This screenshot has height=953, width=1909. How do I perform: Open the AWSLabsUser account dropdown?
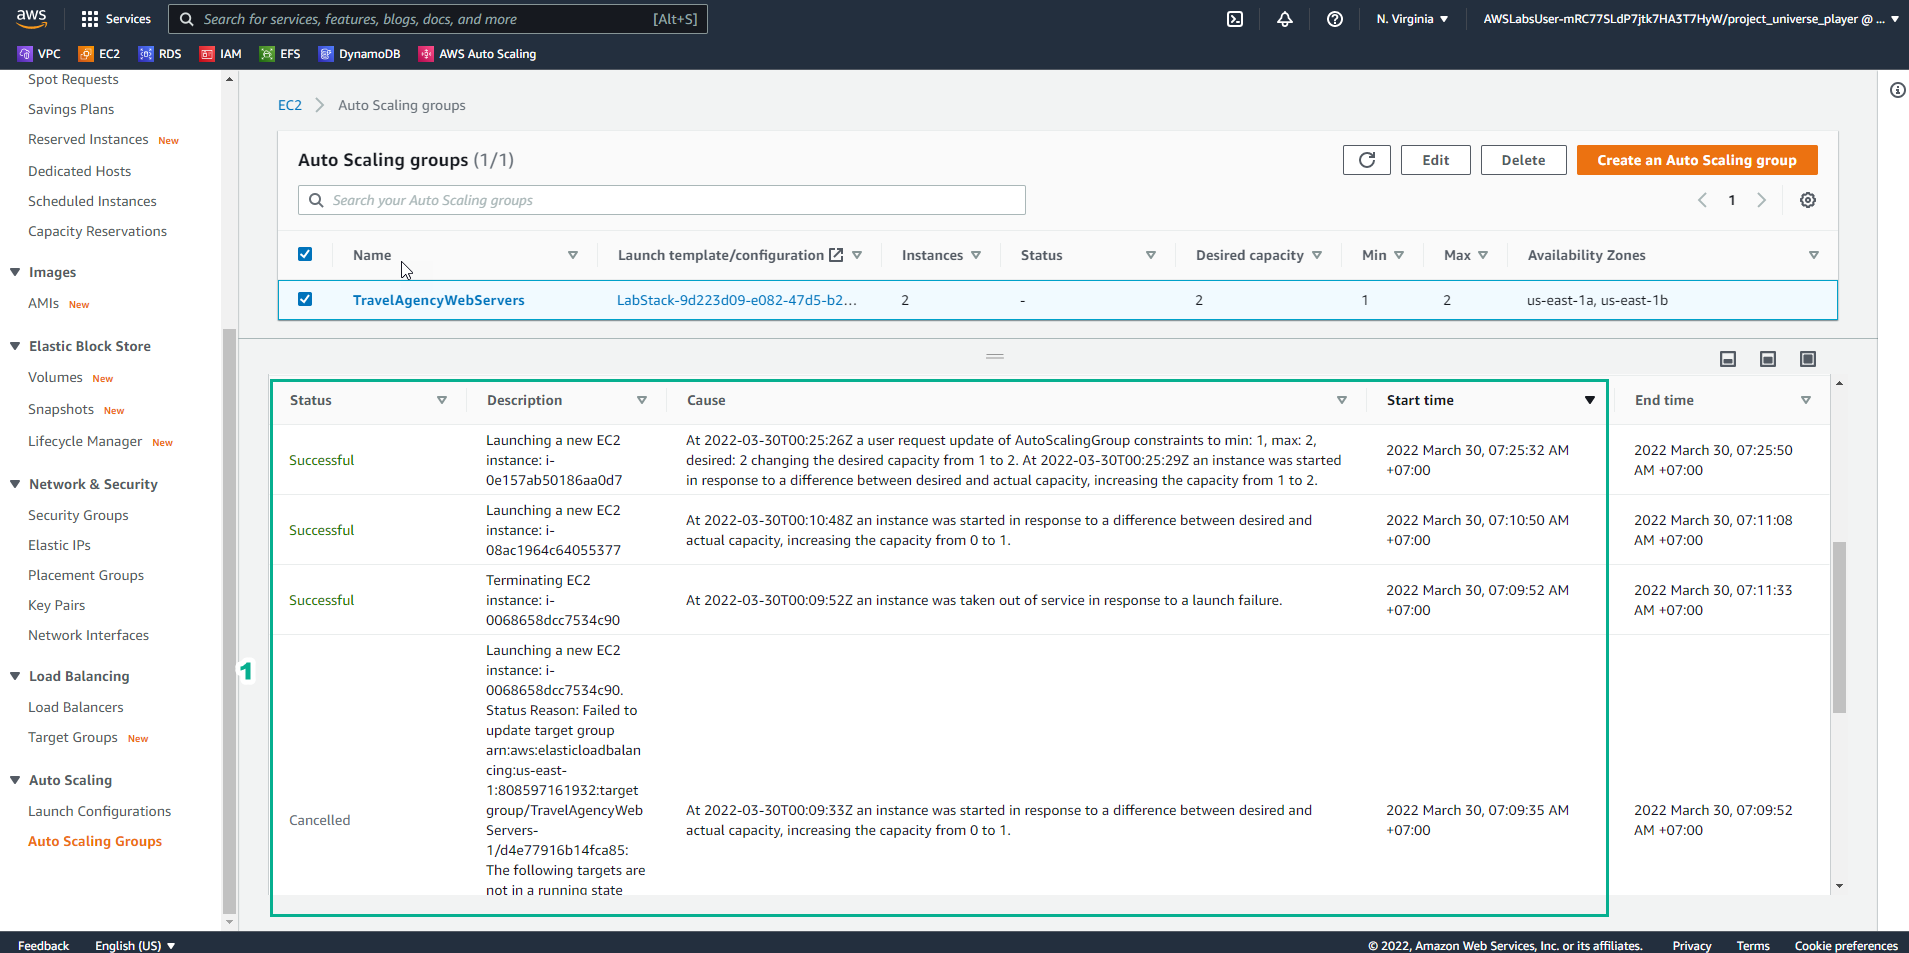tap(1691, 19)
